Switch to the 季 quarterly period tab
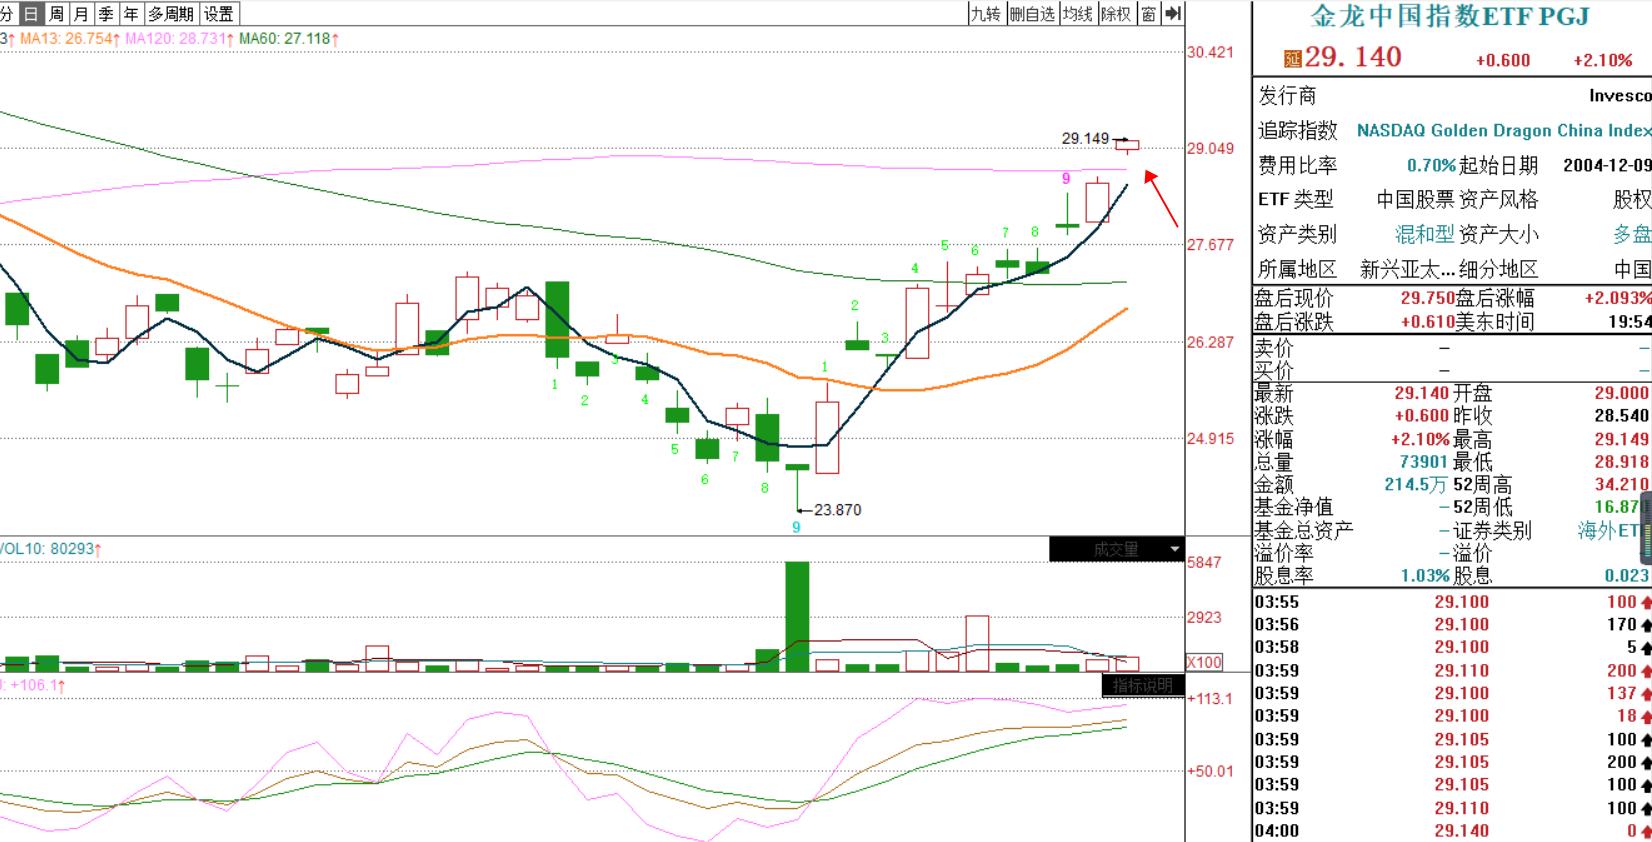This screenshot has width=1652, height=842. click(x=106, y=14)
